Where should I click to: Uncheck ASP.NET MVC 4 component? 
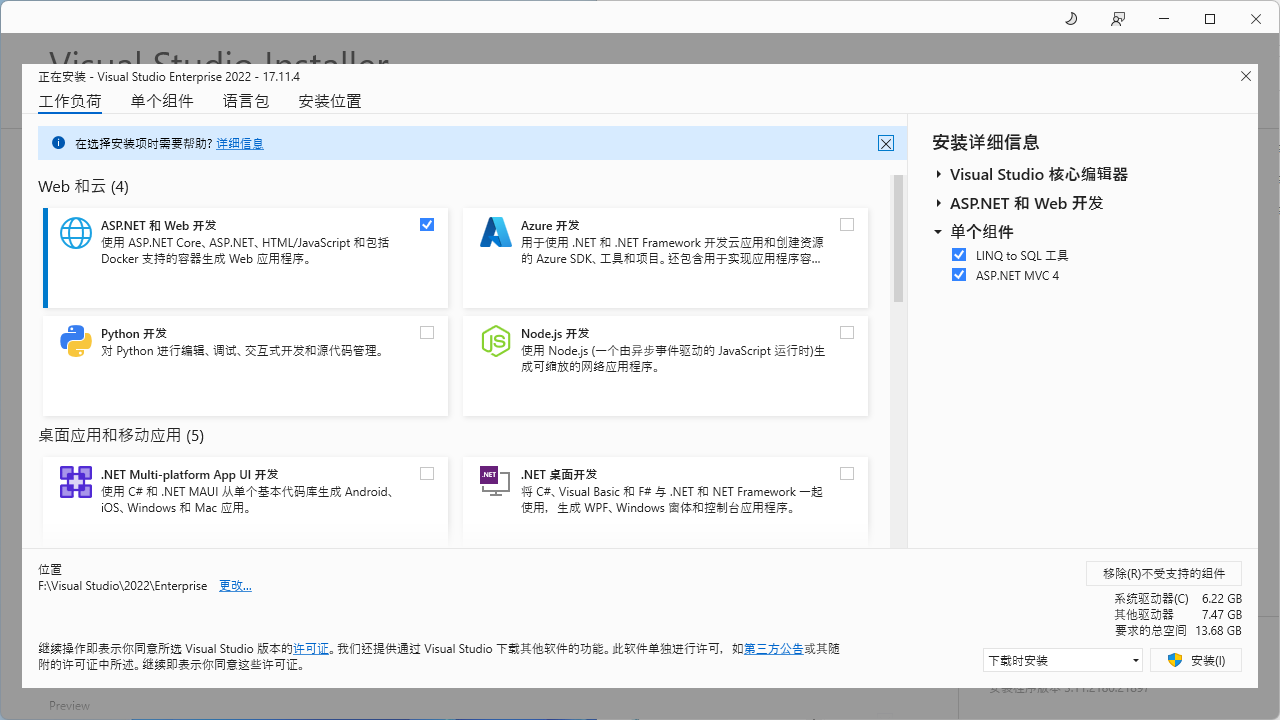960,275
